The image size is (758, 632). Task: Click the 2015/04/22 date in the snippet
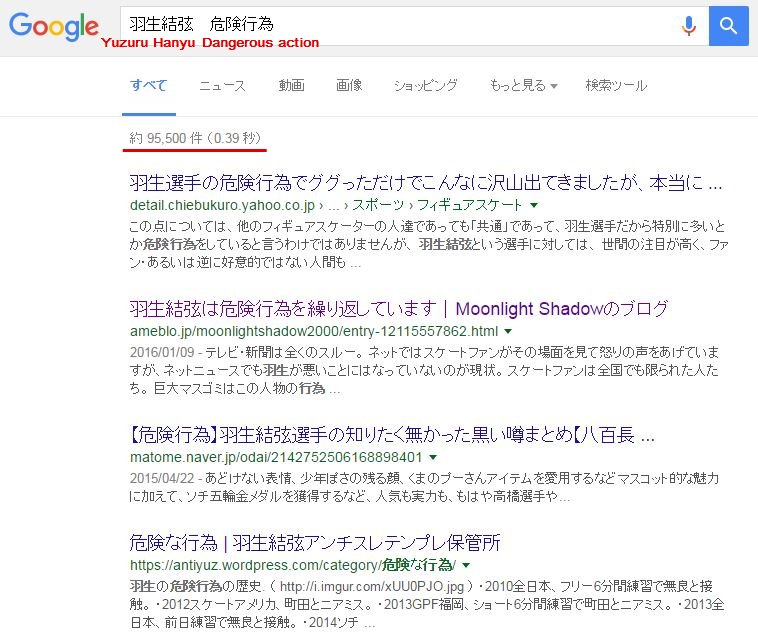pyautogui.click(x=162, y=478)
